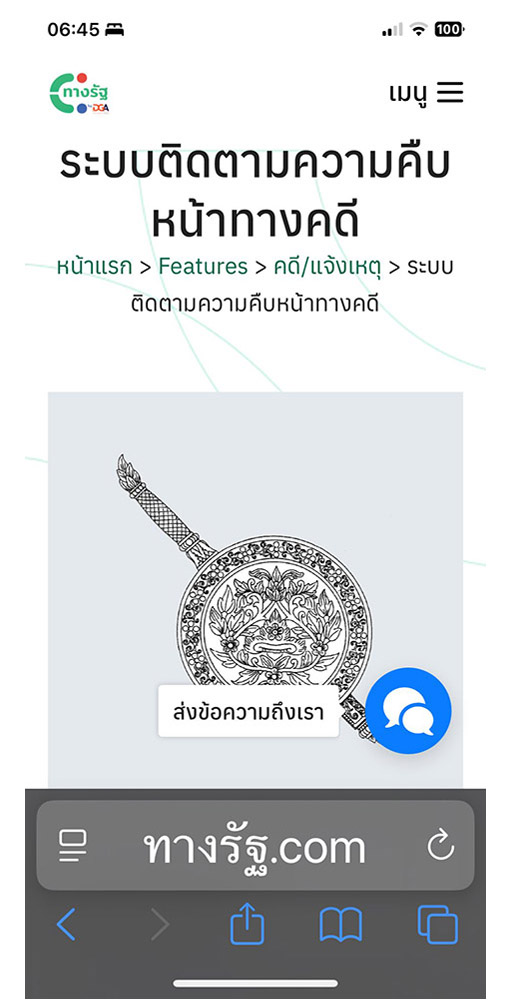Open the Safari bookmarks book icon
The width and height of the screenshot is (511, 1000).
341,925
